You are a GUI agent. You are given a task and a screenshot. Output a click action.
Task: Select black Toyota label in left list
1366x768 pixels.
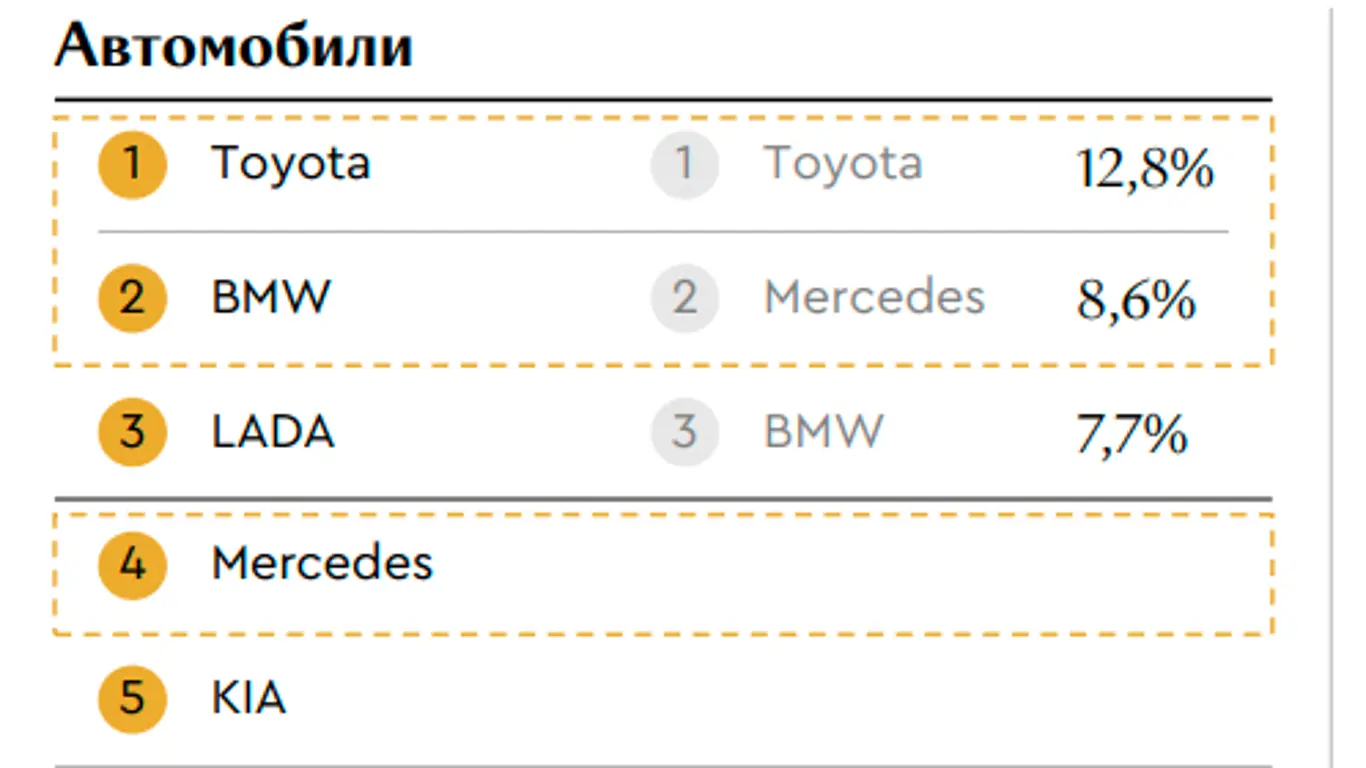click(291, 164)
